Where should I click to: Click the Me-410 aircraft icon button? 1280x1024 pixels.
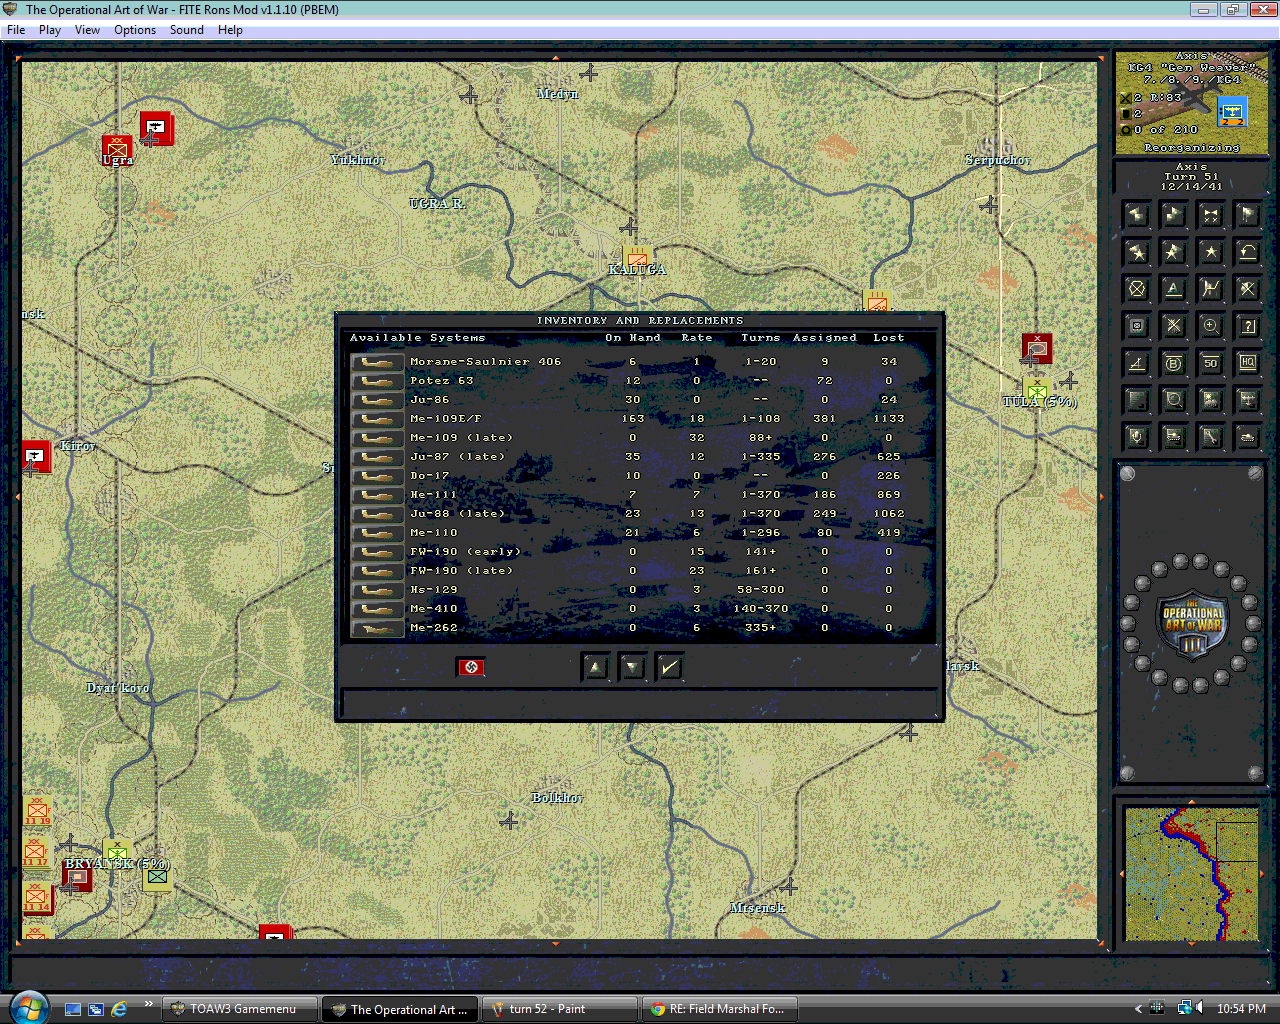click(x=377, y=609)
